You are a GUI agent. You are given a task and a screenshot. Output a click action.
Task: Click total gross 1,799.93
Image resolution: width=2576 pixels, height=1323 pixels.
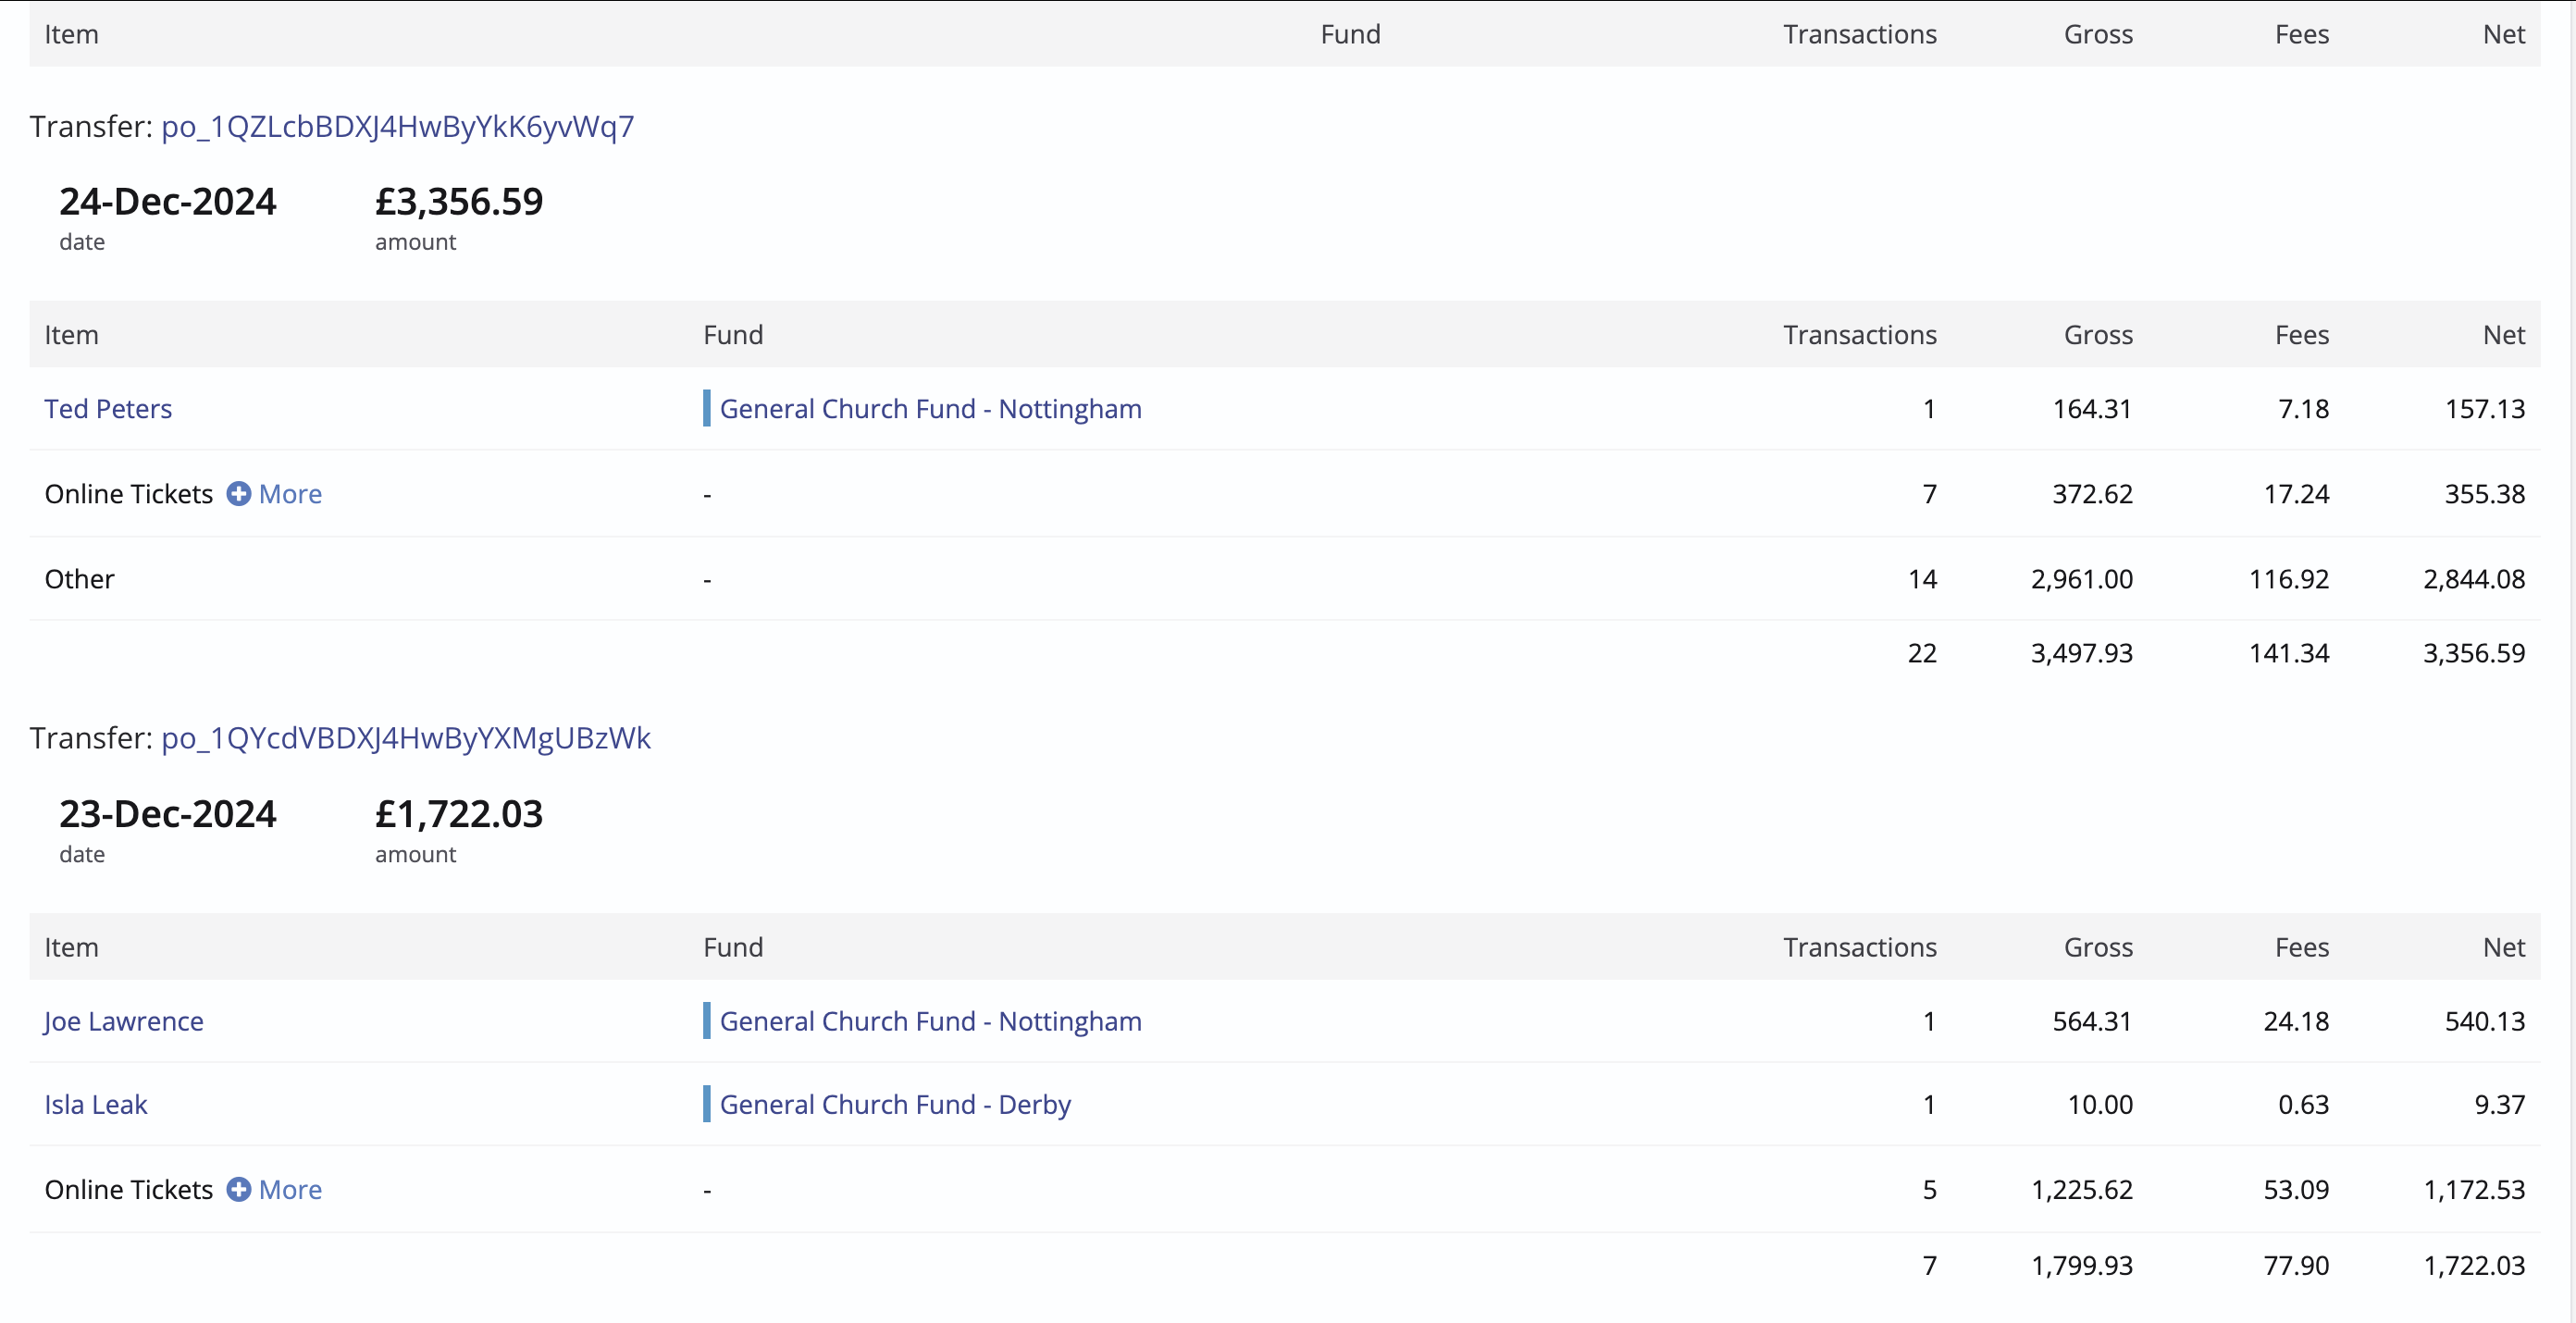click(x=2082, y=1265)
